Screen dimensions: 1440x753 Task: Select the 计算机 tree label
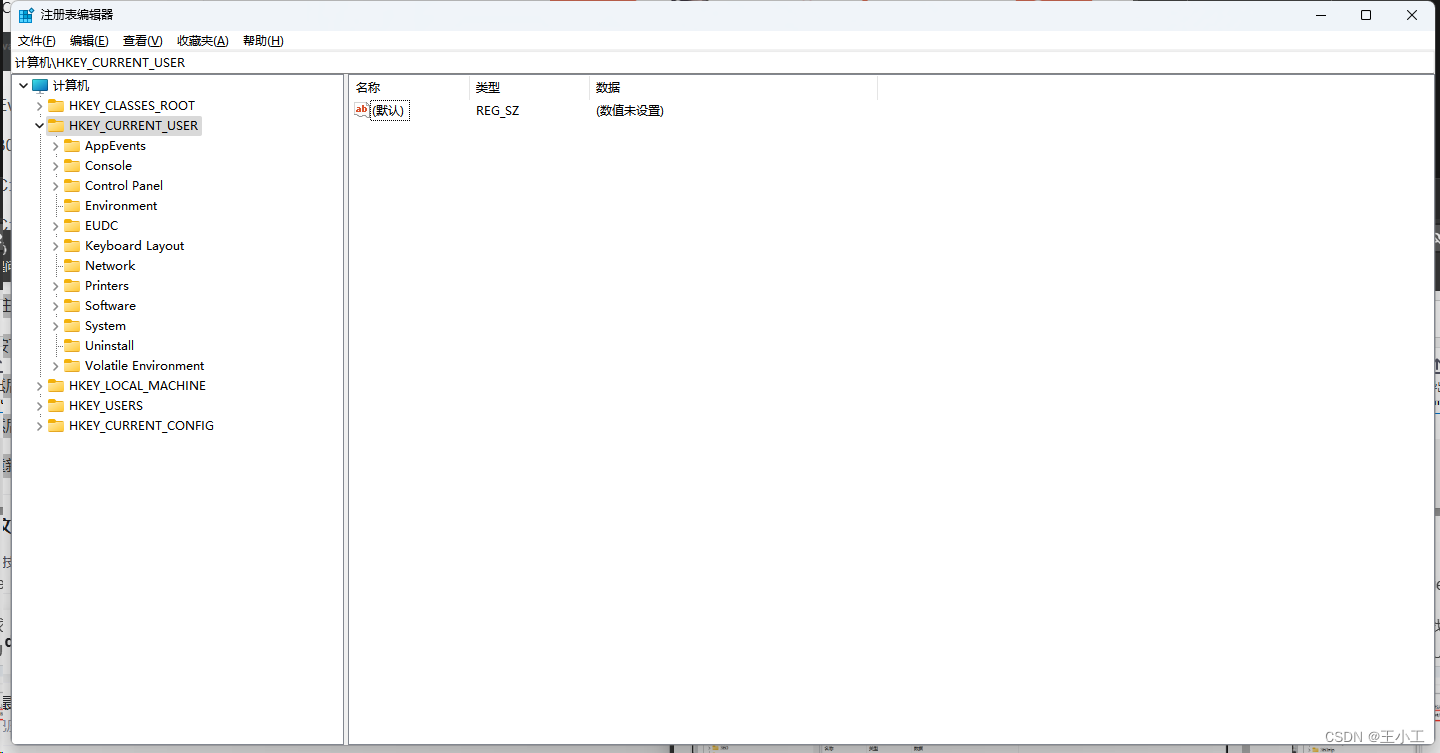click(71, 86)
